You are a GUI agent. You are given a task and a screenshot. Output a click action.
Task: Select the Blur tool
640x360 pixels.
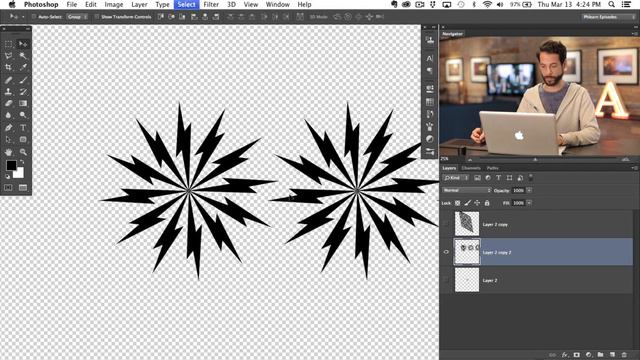pos(9,115)
